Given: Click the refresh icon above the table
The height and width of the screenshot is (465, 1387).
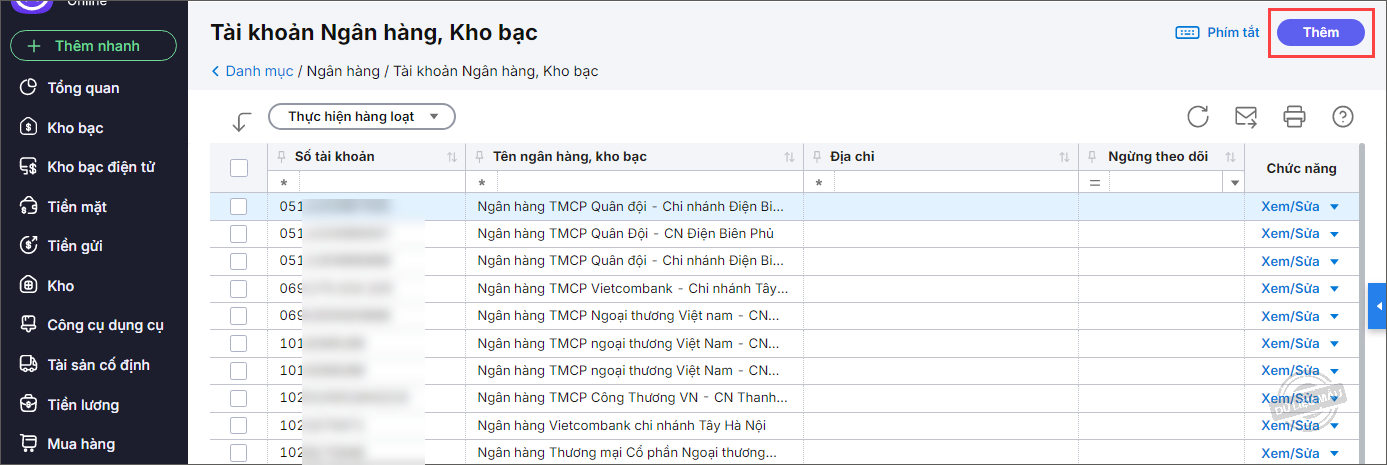Looking at the screenshot, I should 1198,117.
